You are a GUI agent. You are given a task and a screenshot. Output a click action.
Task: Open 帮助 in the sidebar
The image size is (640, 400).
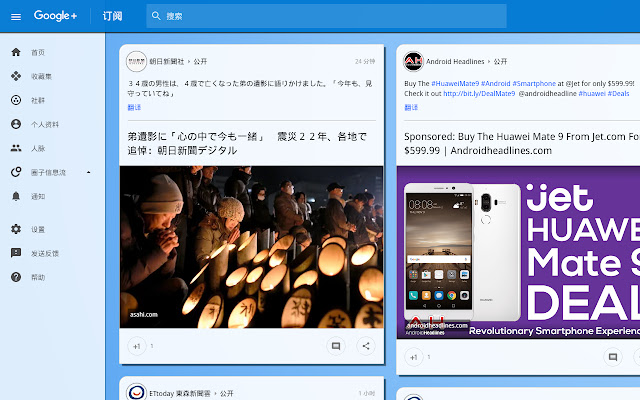coord(38,278)
